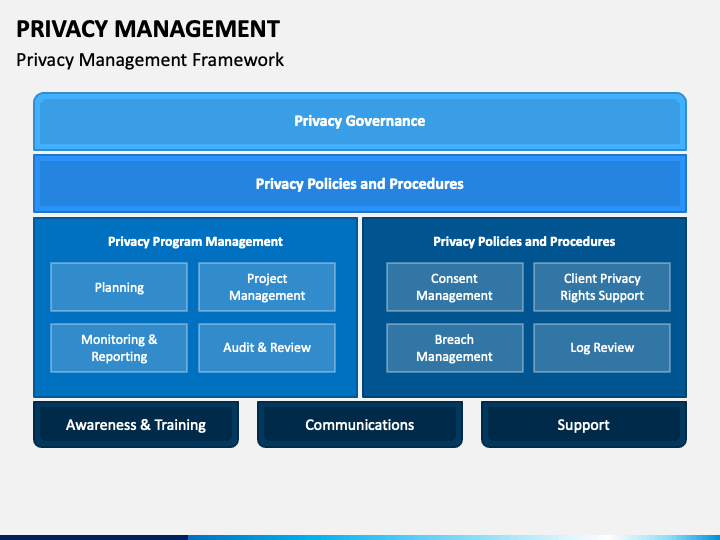Select the Privacy Management Framework subtitle
This screenshot has width=720, height=540.
[x=150, y=60]
